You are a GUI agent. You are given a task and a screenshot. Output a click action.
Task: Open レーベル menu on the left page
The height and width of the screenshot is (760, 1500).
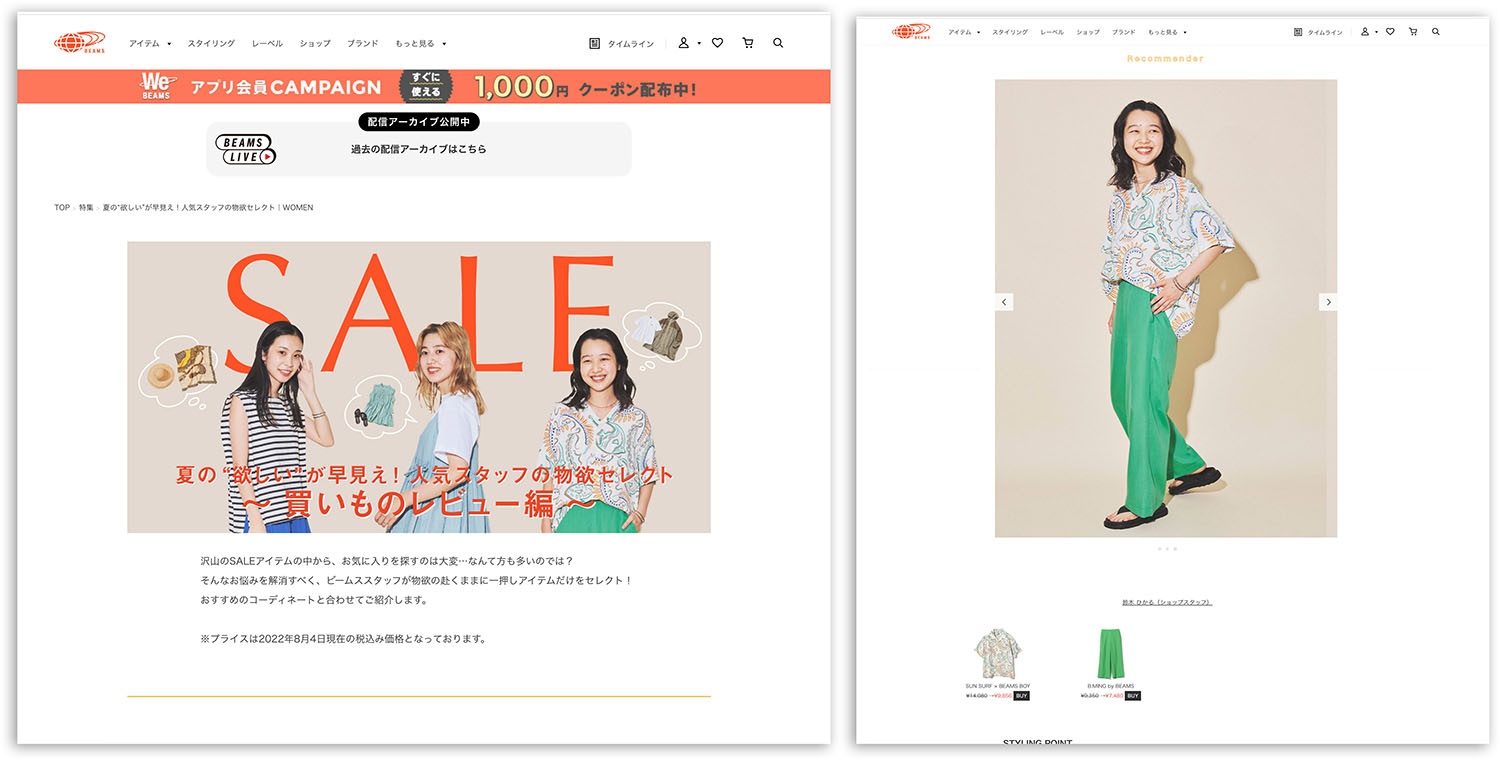point(267,43)
